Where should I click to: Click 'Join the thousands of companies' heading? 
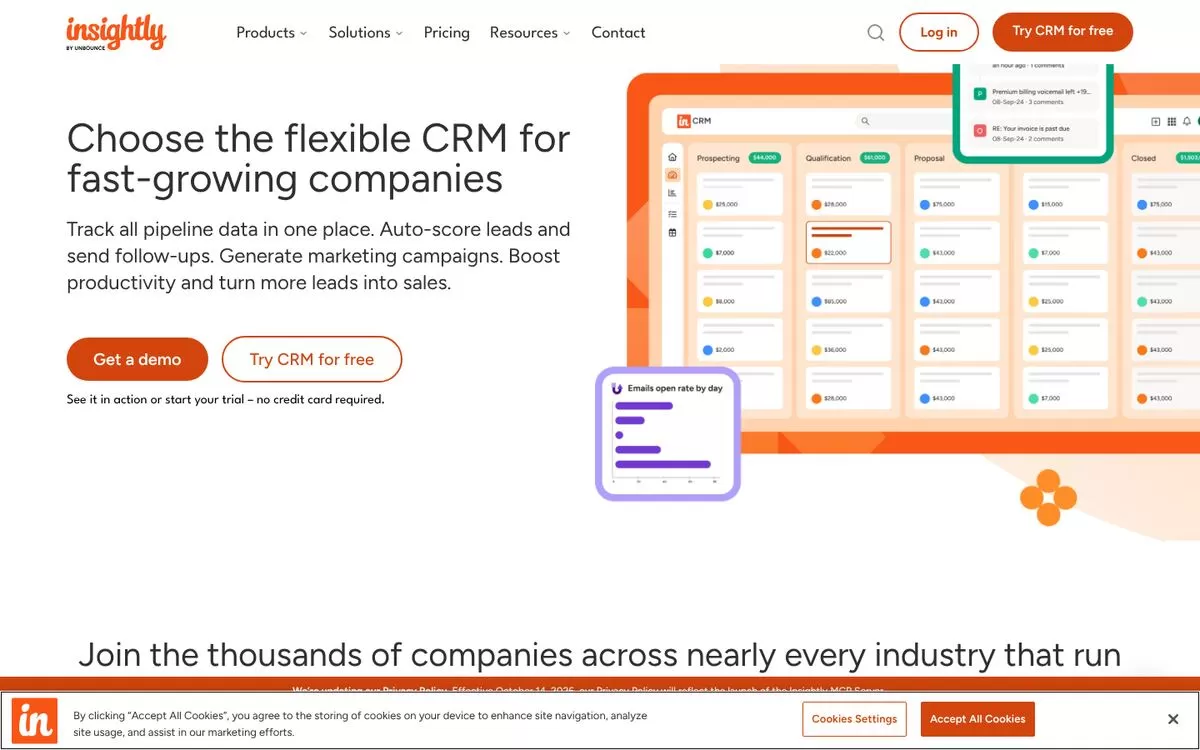click(x=600, y=655)
